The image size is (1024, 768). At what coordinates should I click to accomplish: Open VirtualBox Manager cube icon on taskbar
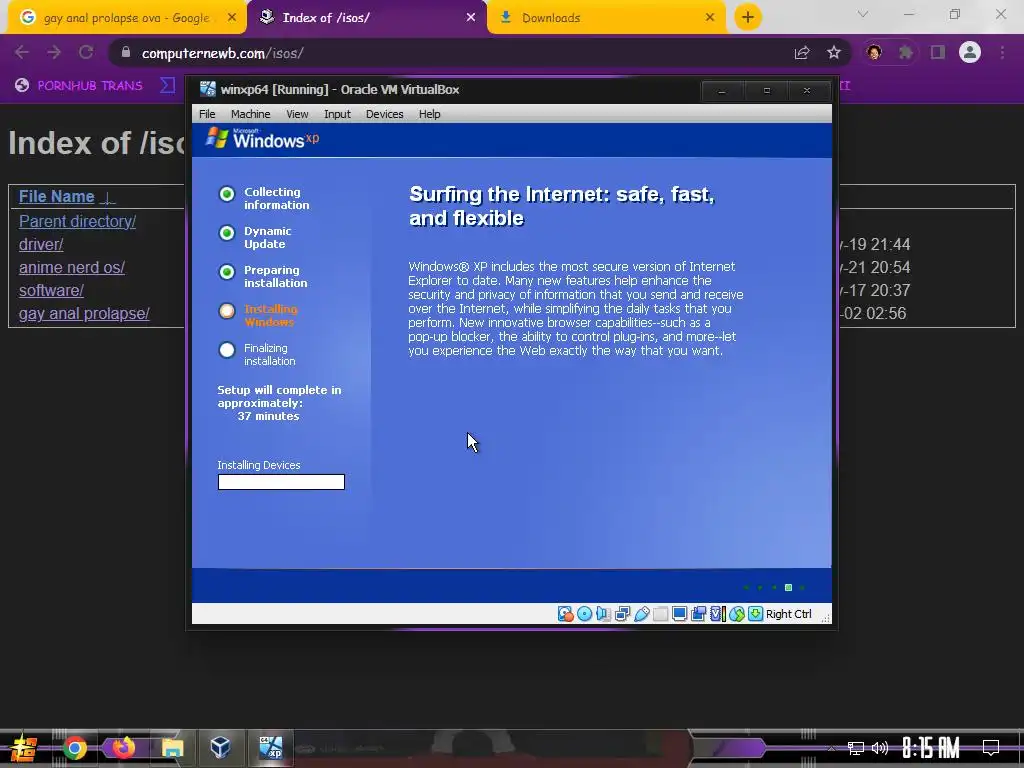pyautogui.click(x=220, y=747)
